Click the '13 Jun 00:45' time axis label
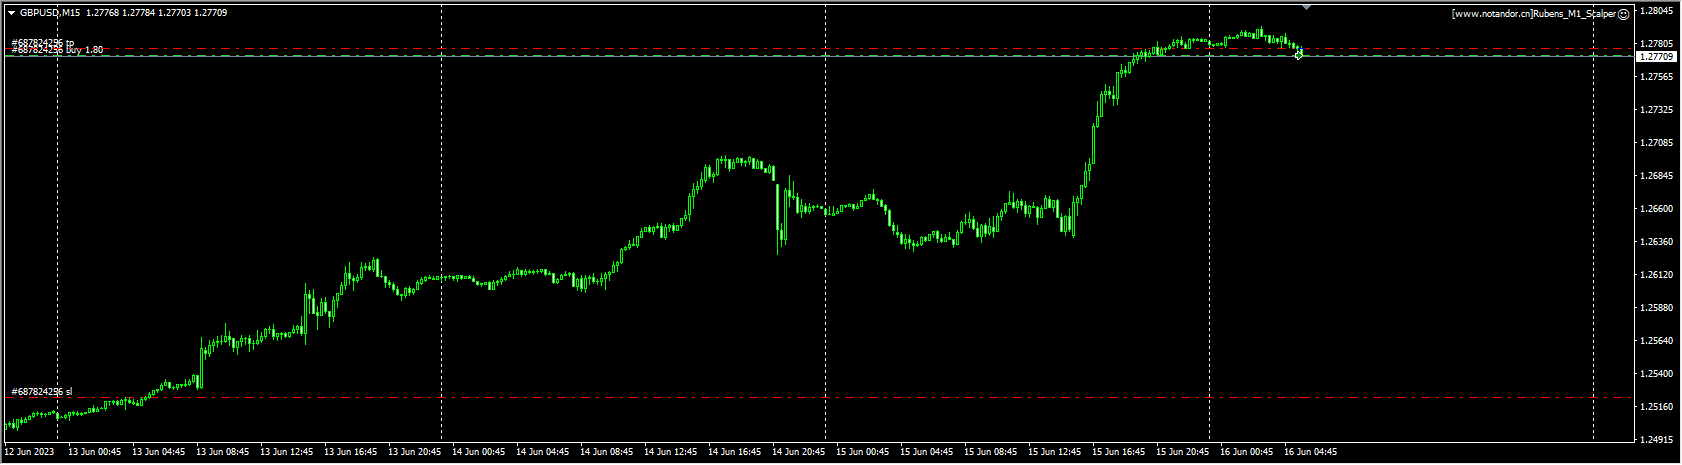 pyautogui.click(x=95, y=452)
